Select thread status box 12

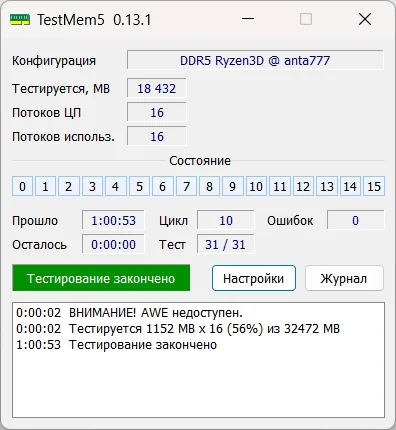click(x=303, y=186)
